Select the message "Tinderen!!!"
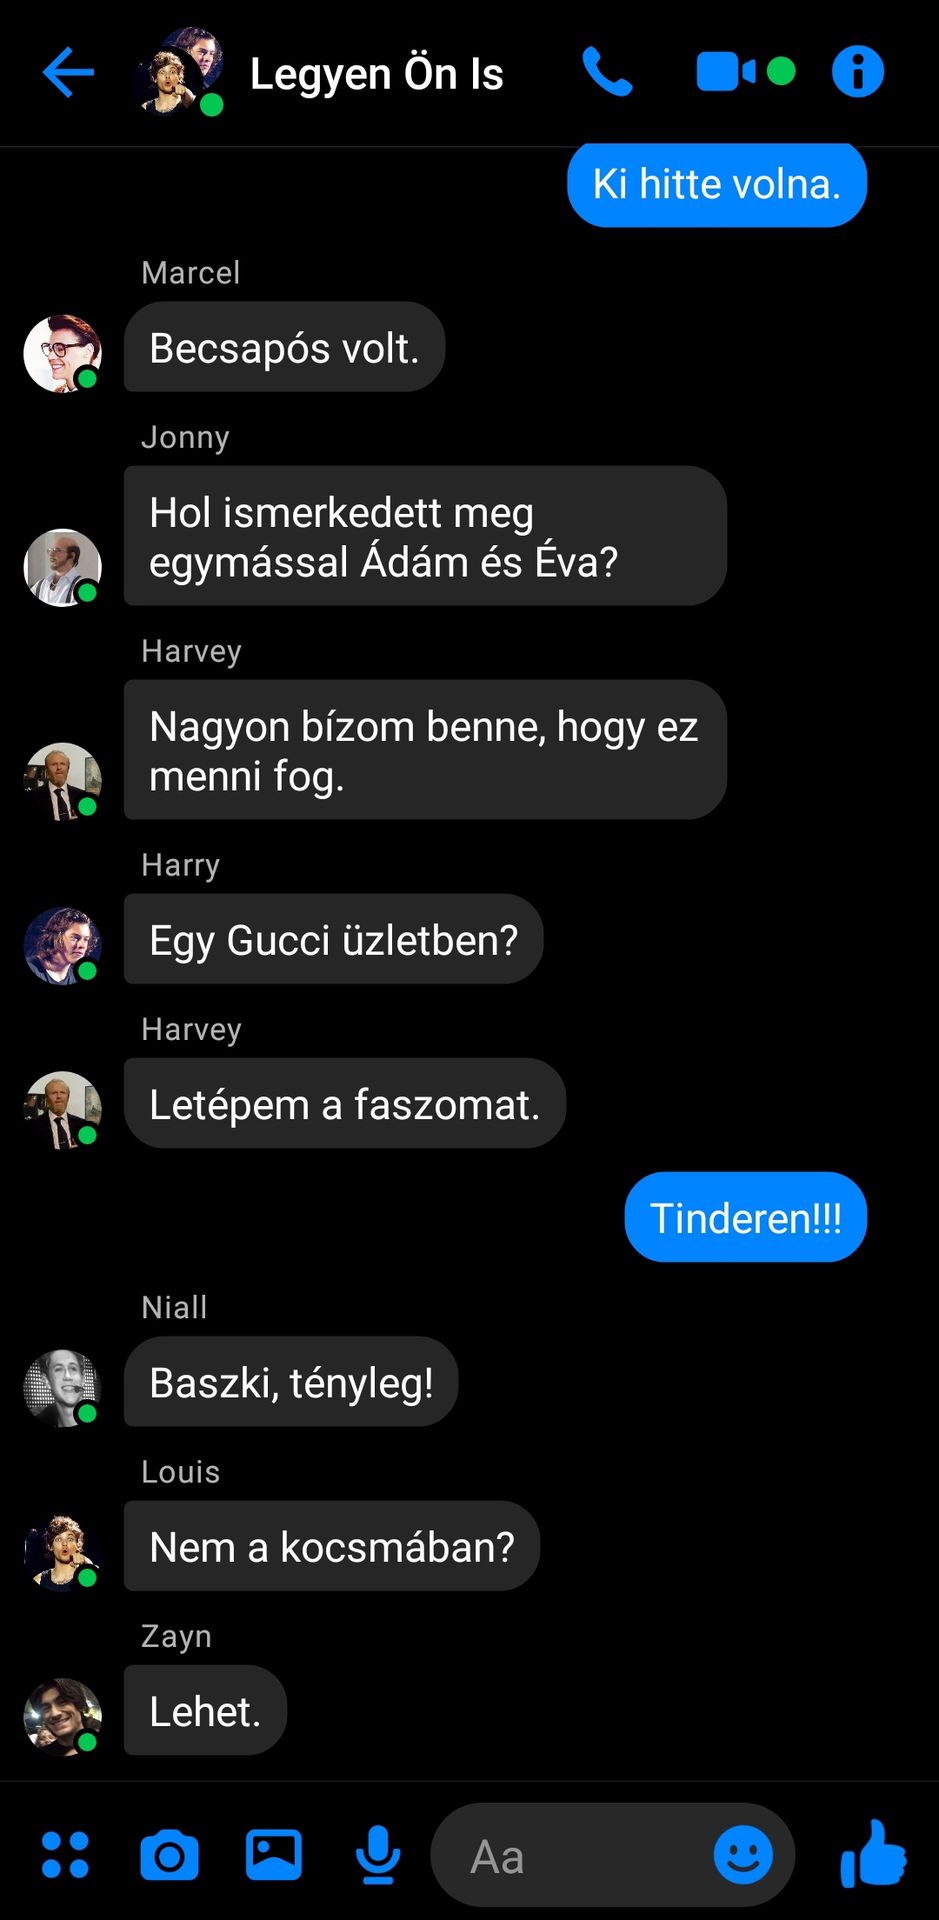 tap(746, 1217)
